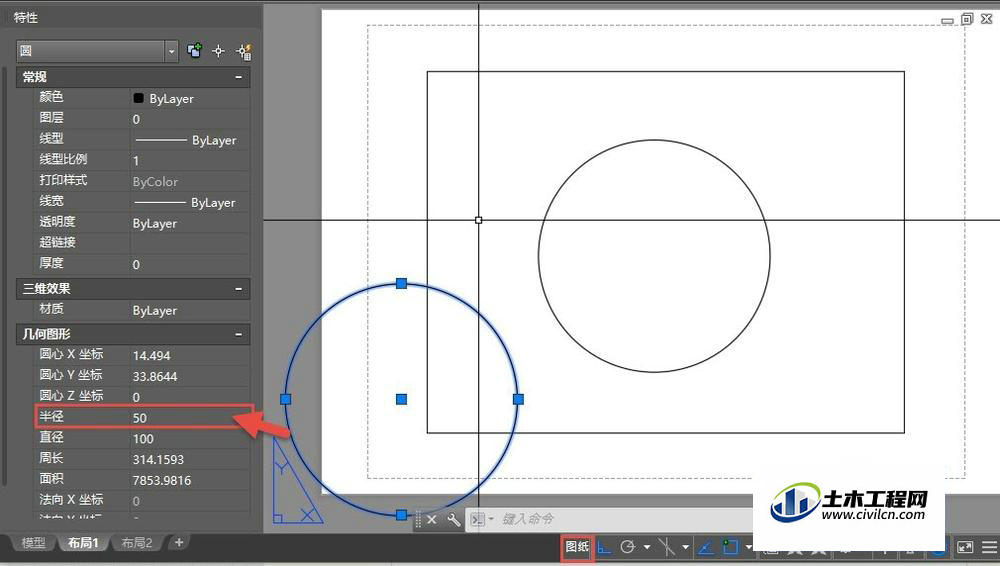Toggle isometric drafting in status bar
Screen dimensions: 1000x566
coord(666,547)
